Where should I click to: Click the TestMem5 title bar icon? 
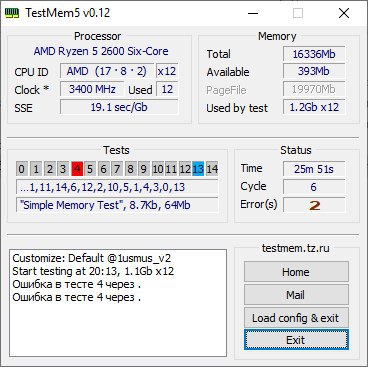click(12, 13)
